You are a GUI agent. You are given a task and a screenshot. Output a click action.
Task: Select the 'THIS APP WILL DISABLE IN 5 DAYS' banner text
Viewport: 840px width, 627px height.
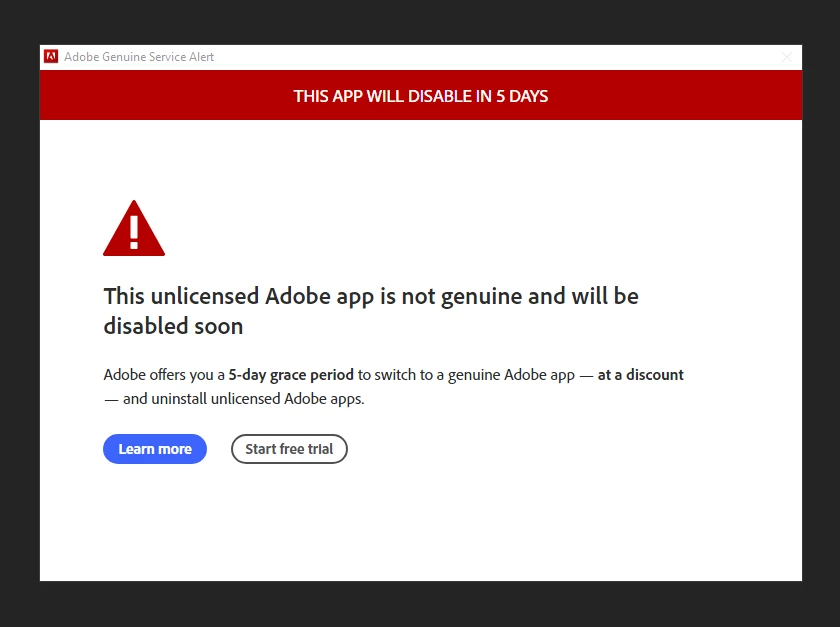click(x=421, y=96)
